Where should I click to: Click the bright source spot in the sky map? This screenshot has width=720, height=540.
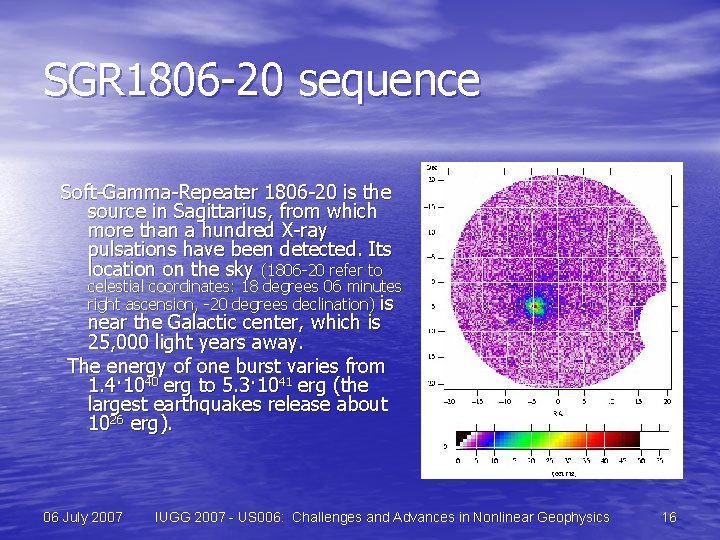tap(534, 305)
